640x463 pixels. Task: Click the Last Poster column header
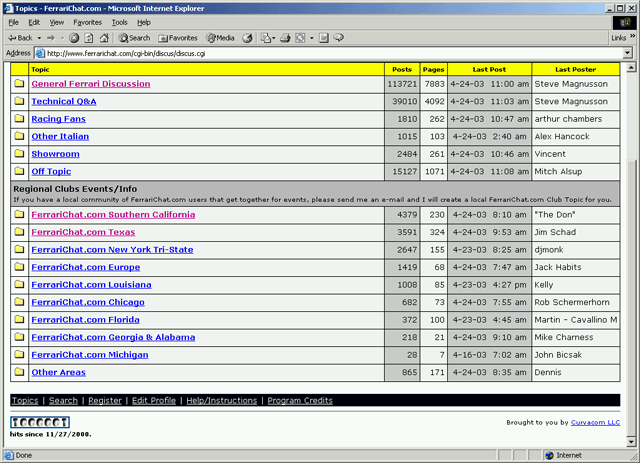point(576,69)
